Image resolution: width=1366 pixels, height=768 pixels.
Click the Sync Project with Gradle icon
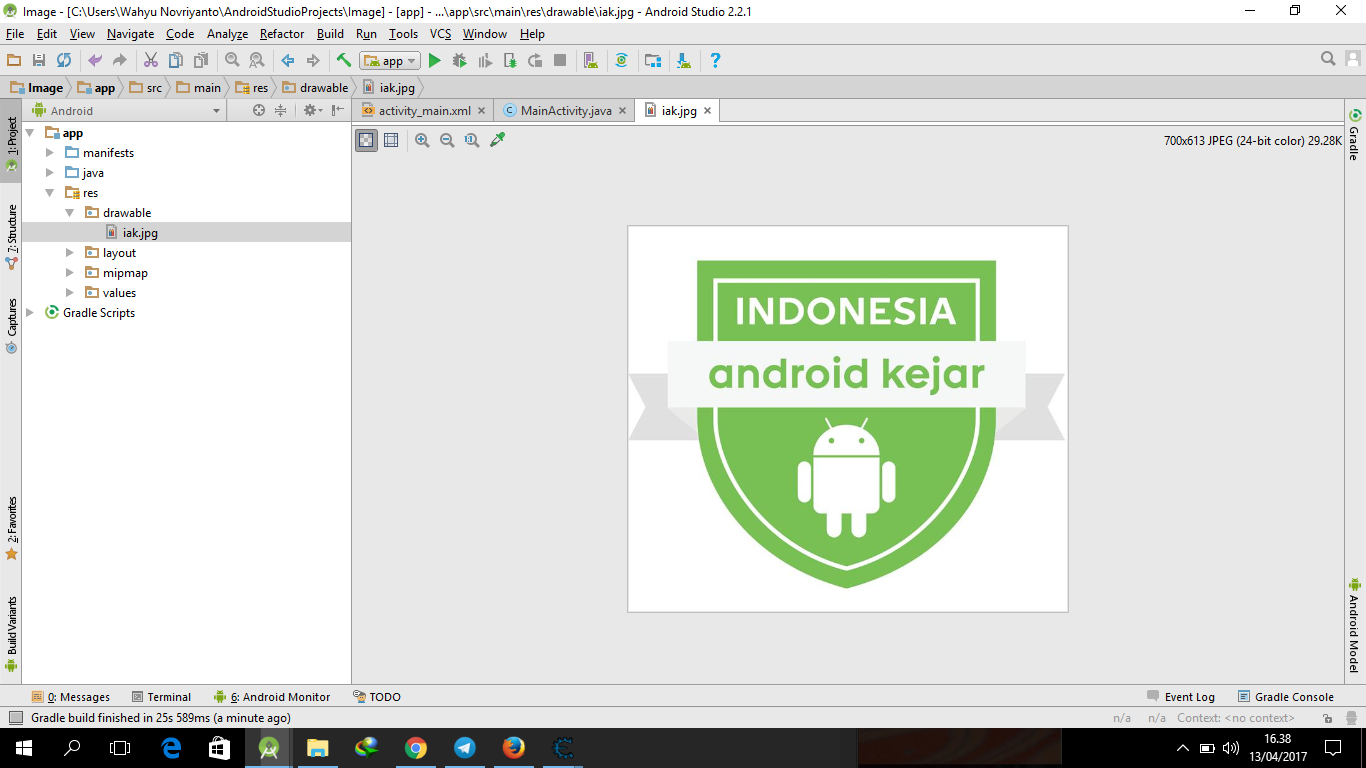coord(621,60)
